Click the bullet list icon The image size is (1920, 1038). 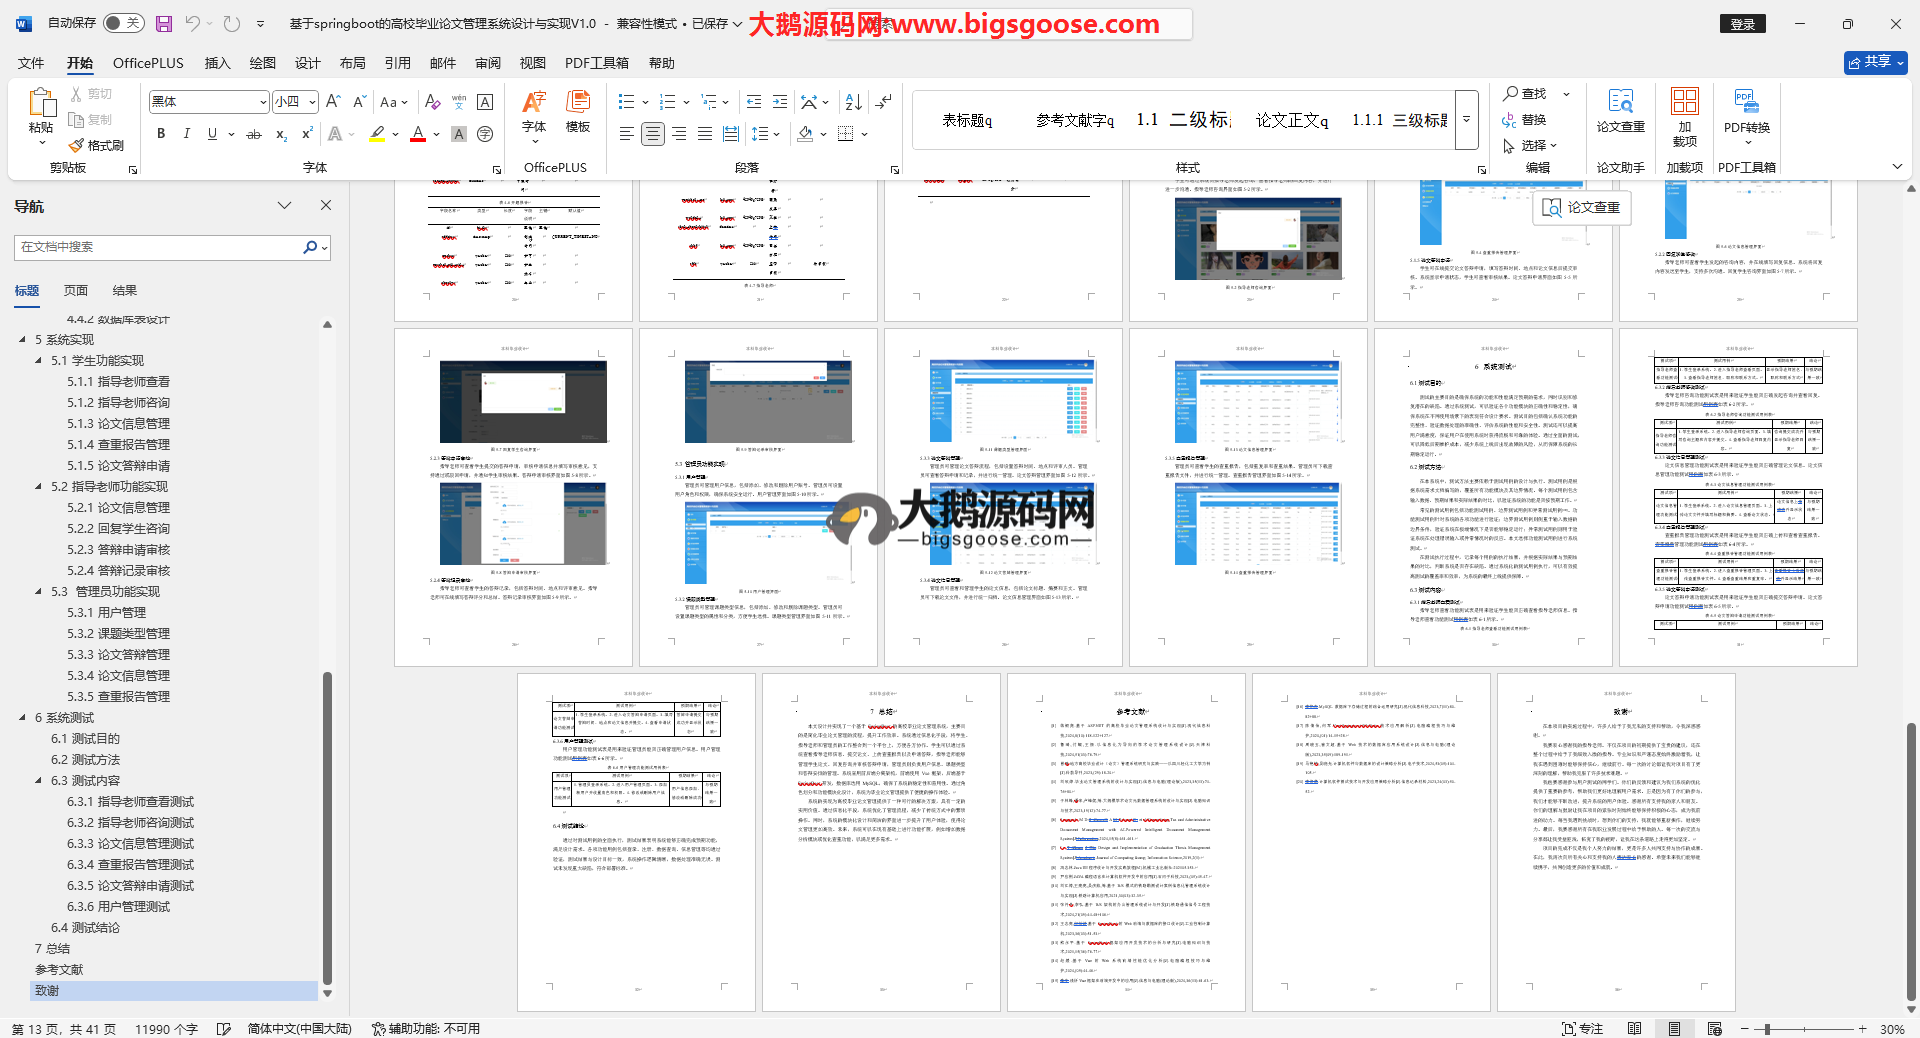click(x=626, y=102)
